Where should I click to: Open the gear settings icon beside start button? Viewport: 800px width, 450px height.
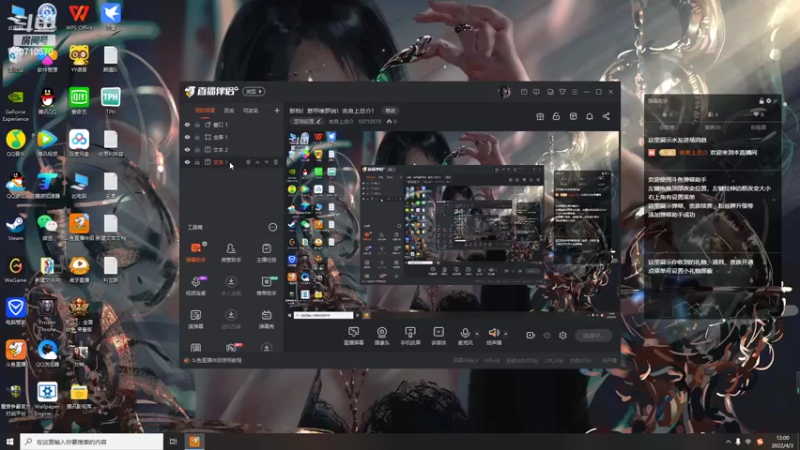[x=563, y=335]
